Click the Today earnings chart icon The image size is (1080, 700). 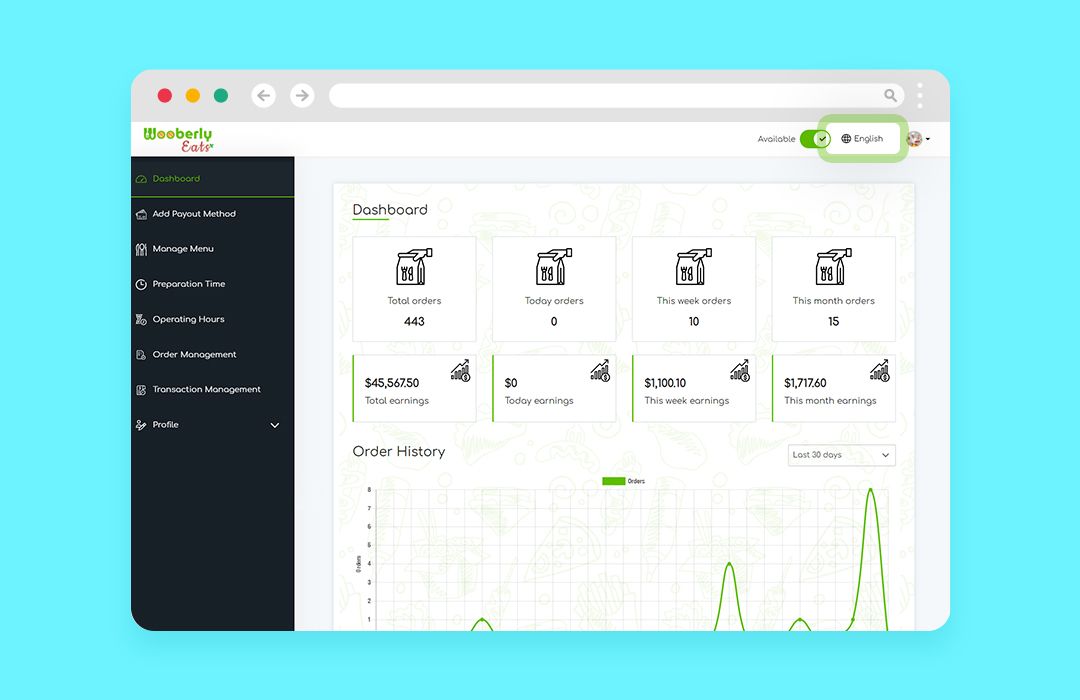tap(600, 371)
